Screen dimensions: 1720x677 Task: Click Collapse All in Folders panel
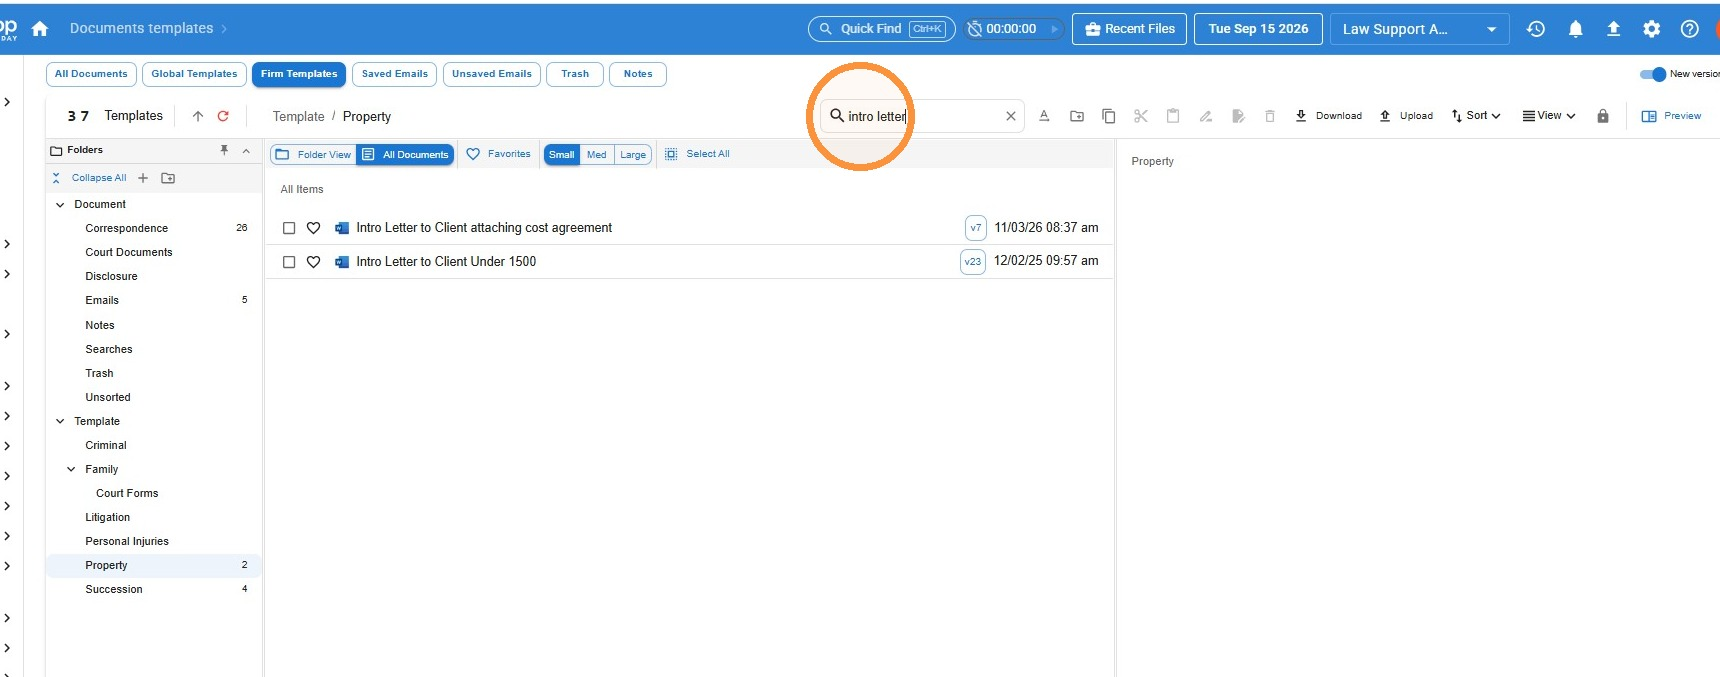89,178
